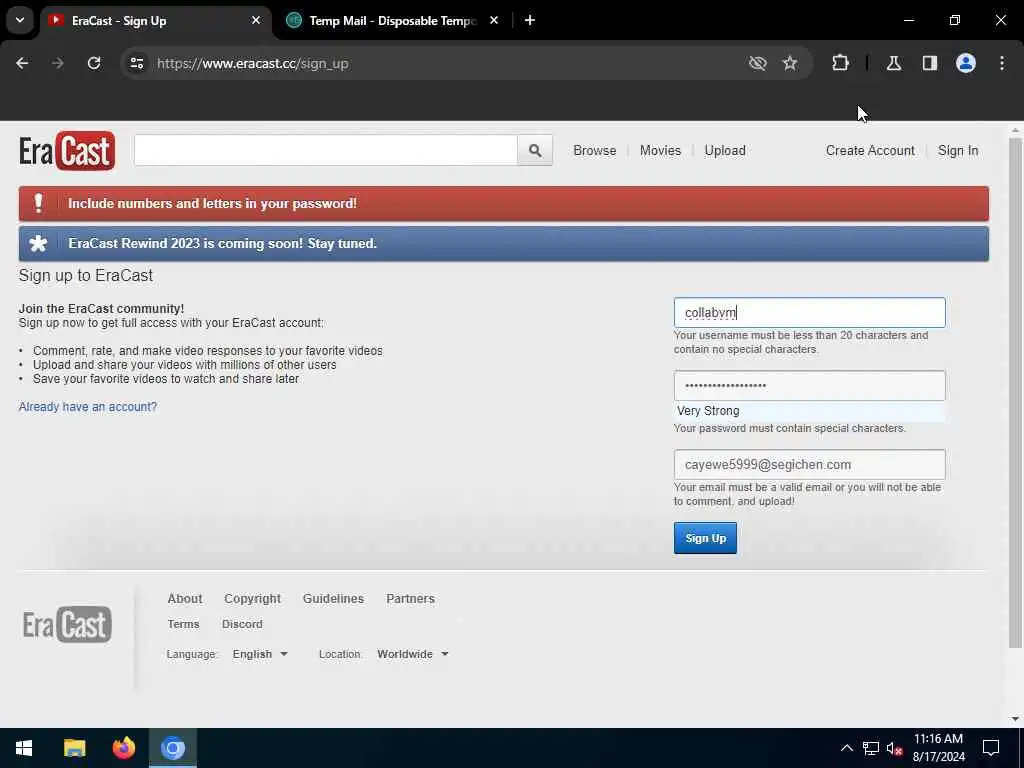Image resolution: width=1024 pixels, height=768 pixels.
Task: Launch Firefox from the taskbar
Action: [123, 748]
